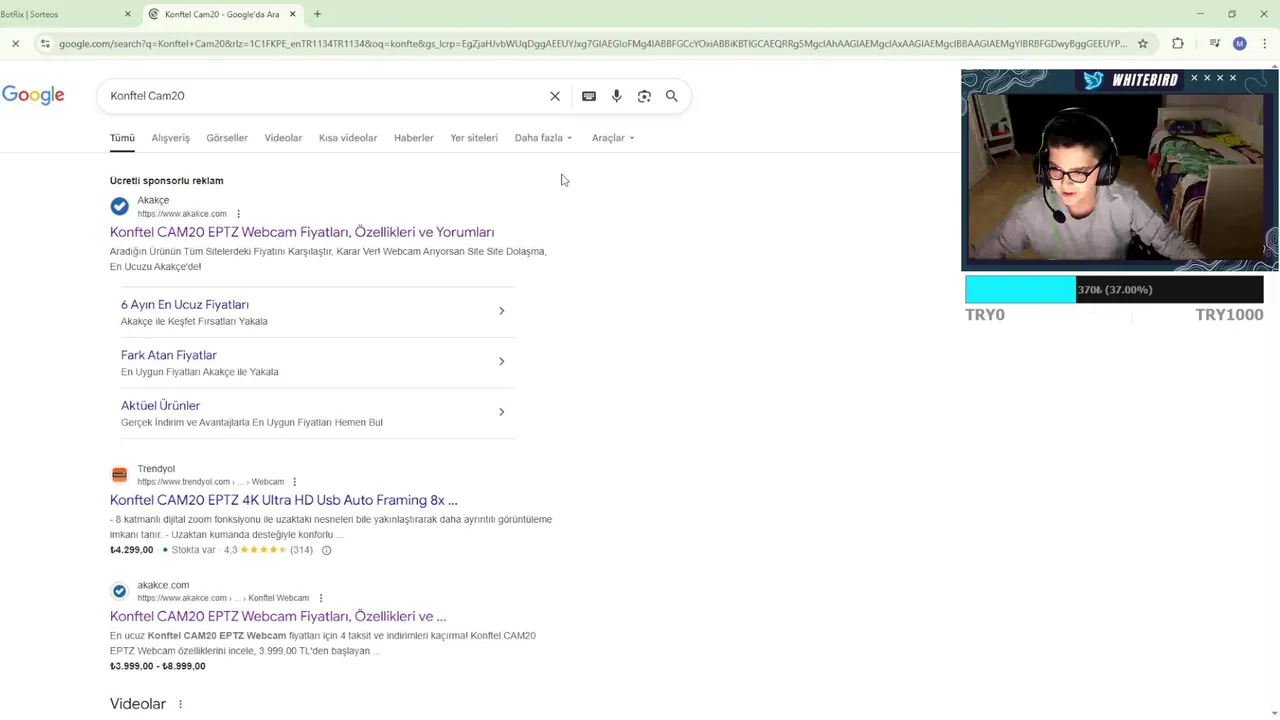1280x720 pixels.
Task: Switch to Videolar tab
Action: [283, 138]
